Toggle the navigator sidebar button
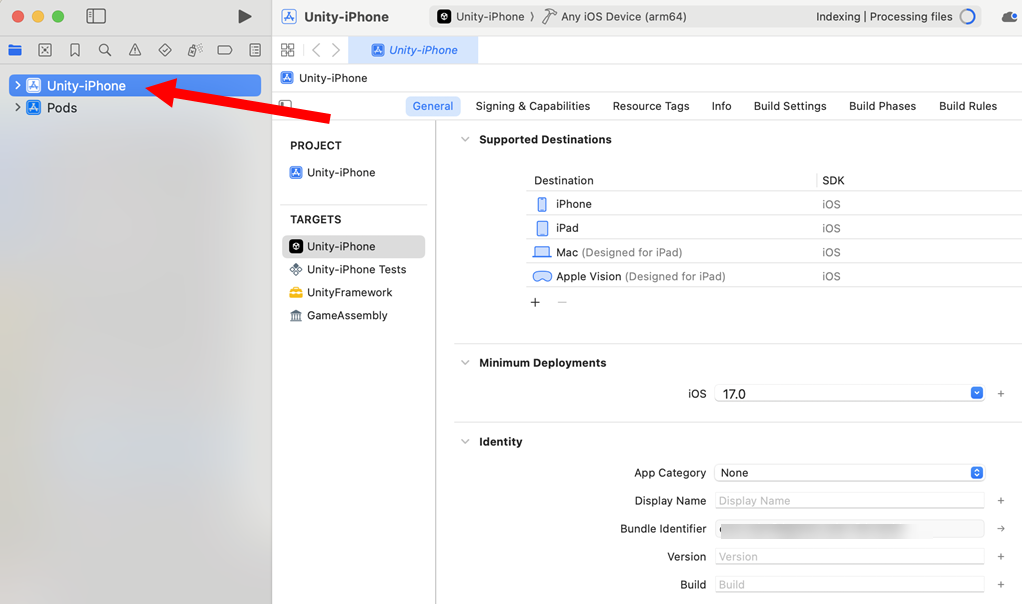 tap(96, 16)
